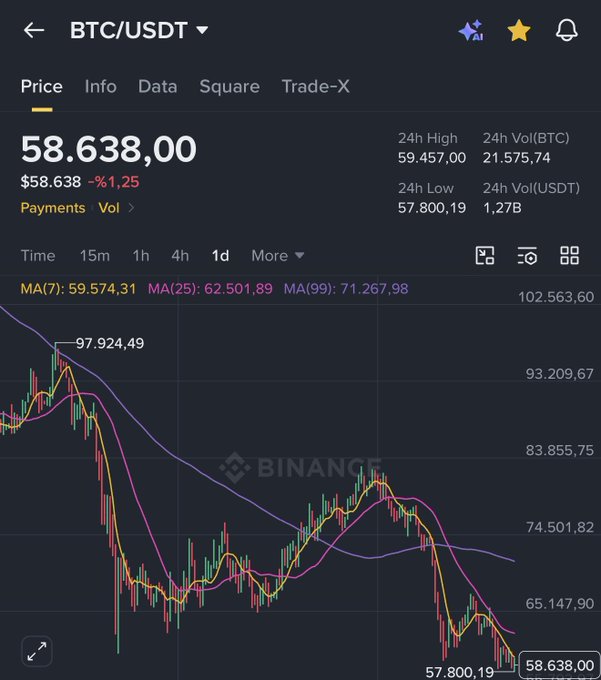
Task: Open price alerts bell icon
Action: [567, 30]
